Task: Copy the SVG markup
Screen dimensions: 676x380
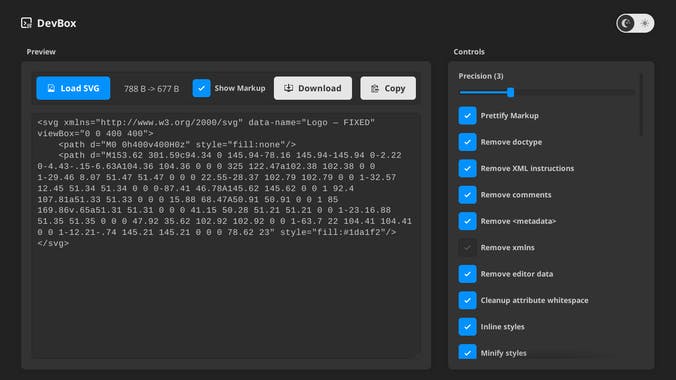Action: (388, 88)
